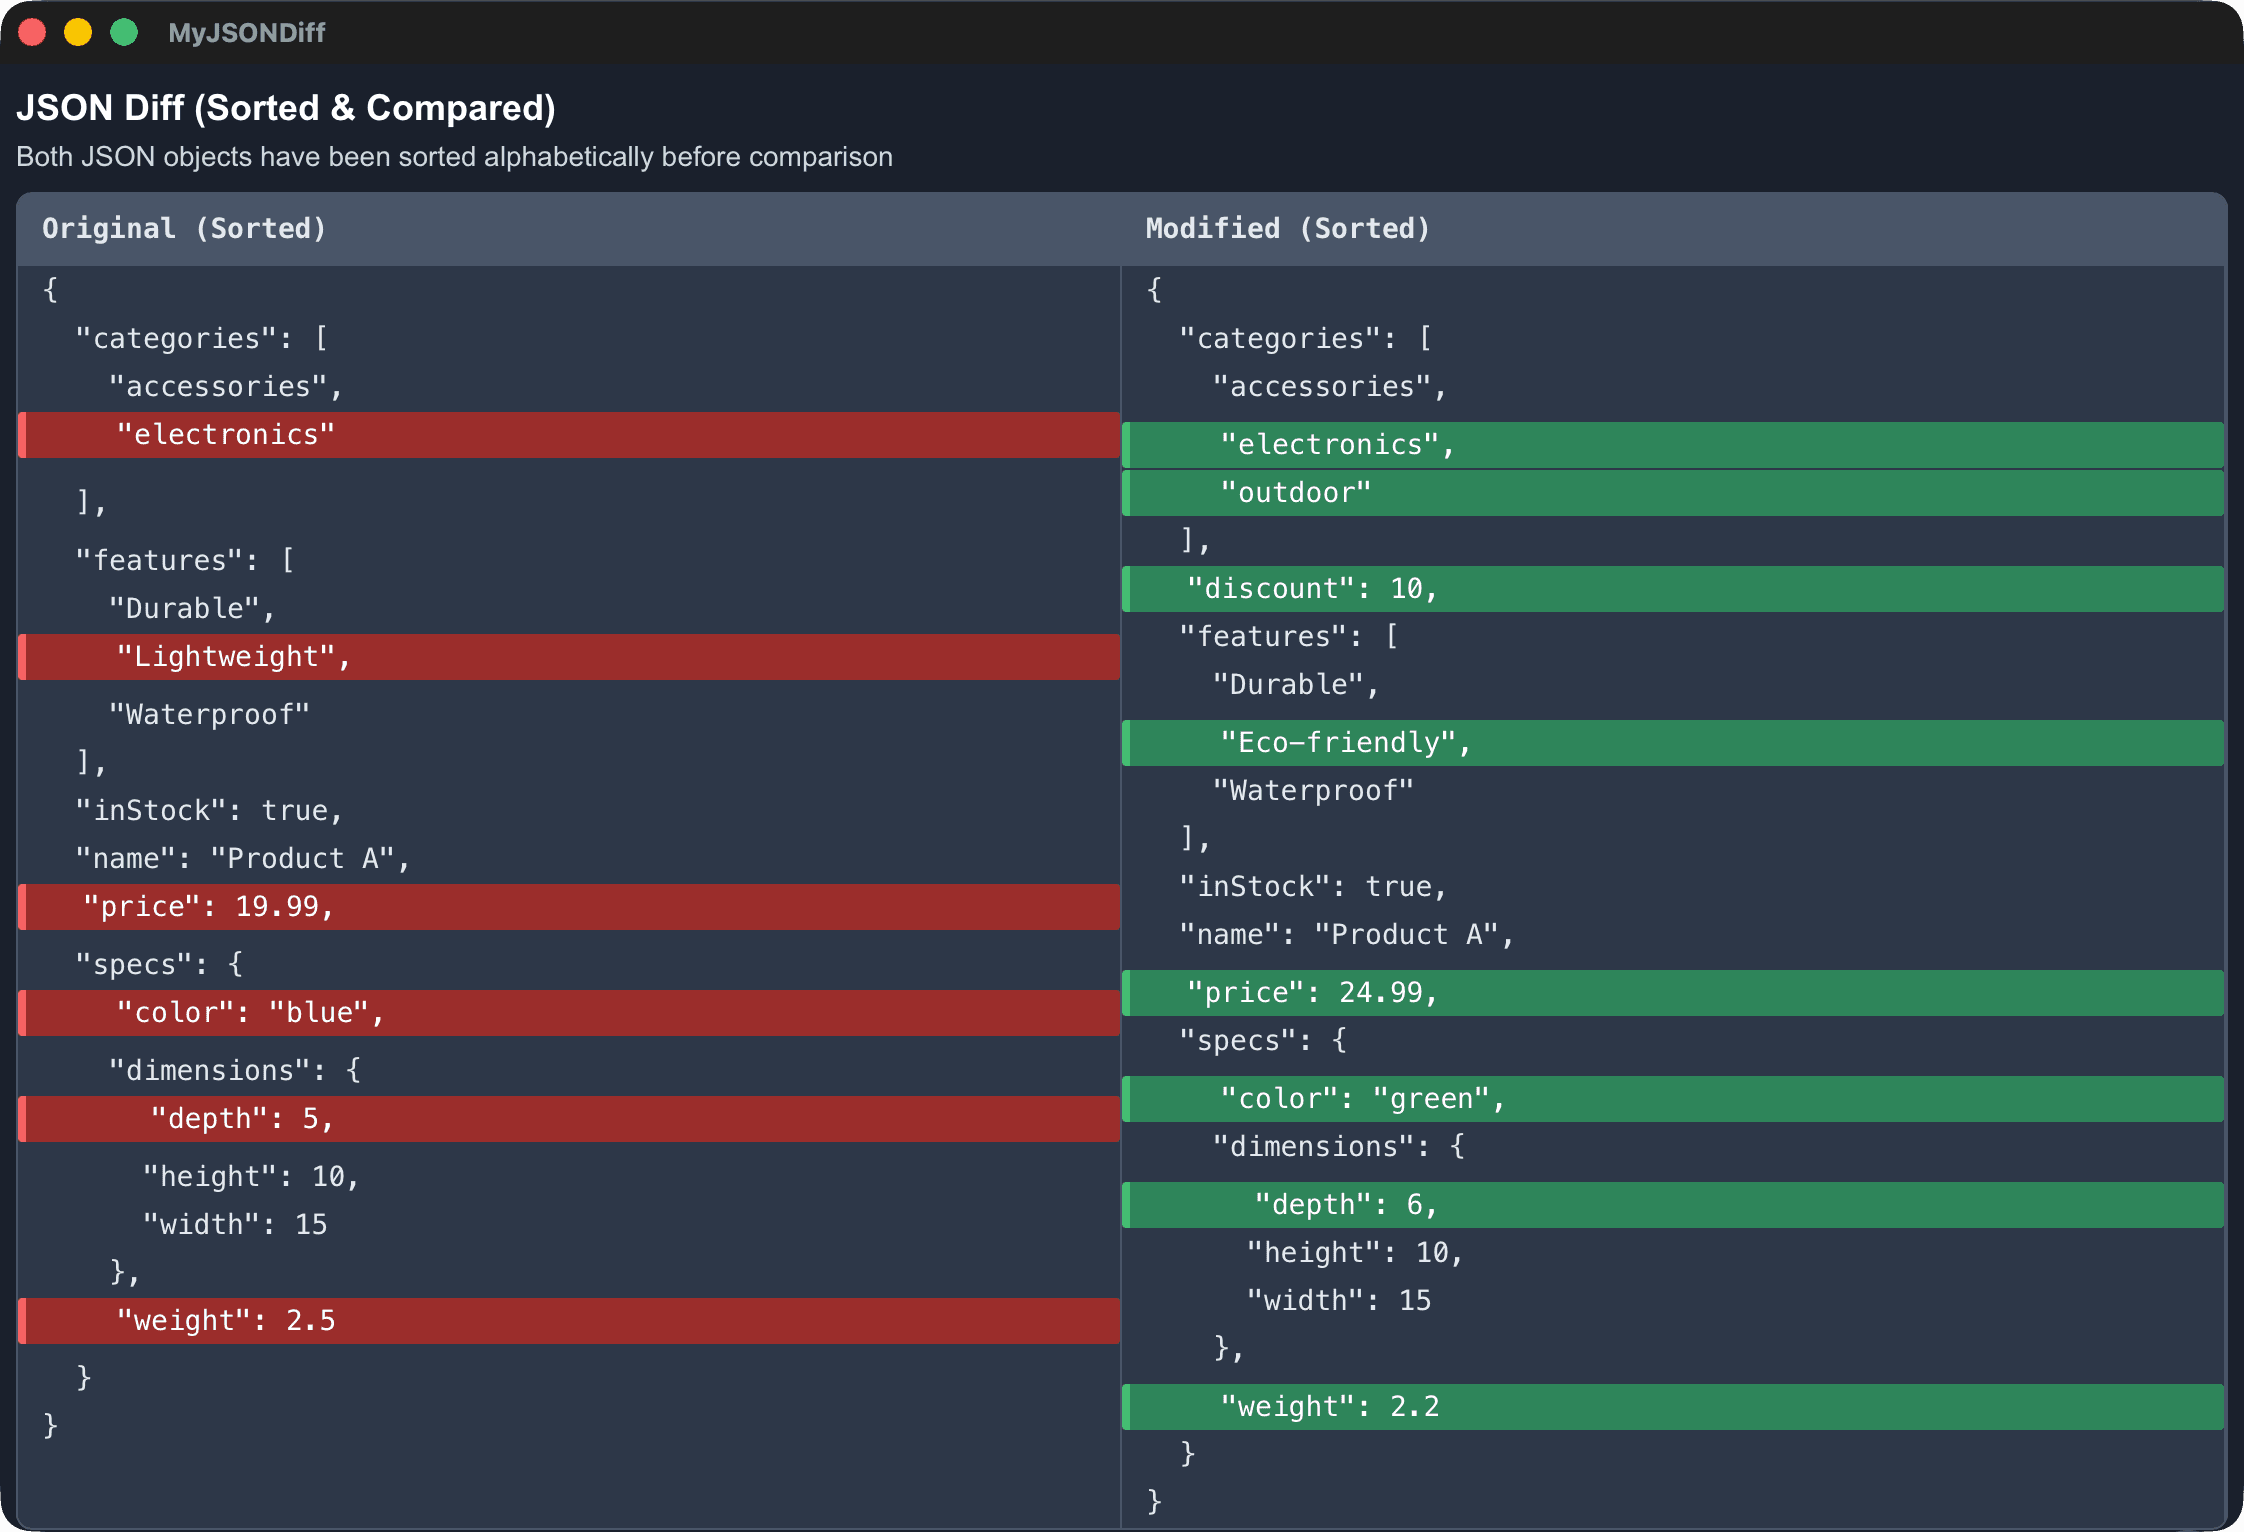Click the MyJSONDiff title bar label
Viewport: 2244px width, 1532px height.
(246, 32)
